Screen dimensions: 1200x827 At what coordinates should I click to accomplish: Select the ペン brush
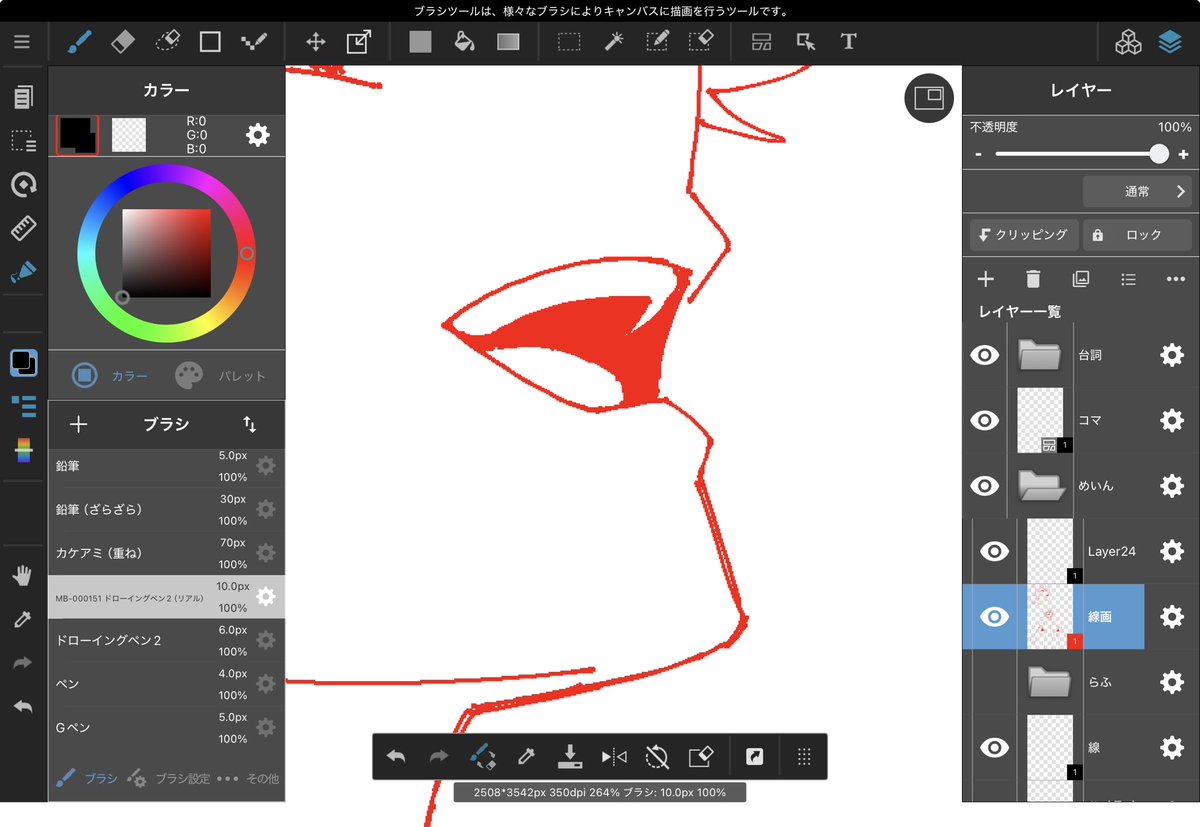[166, 684]
